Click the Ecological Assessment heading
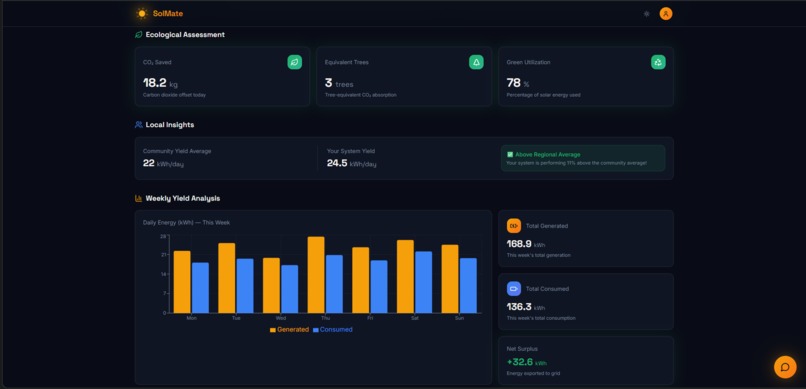 185,35
